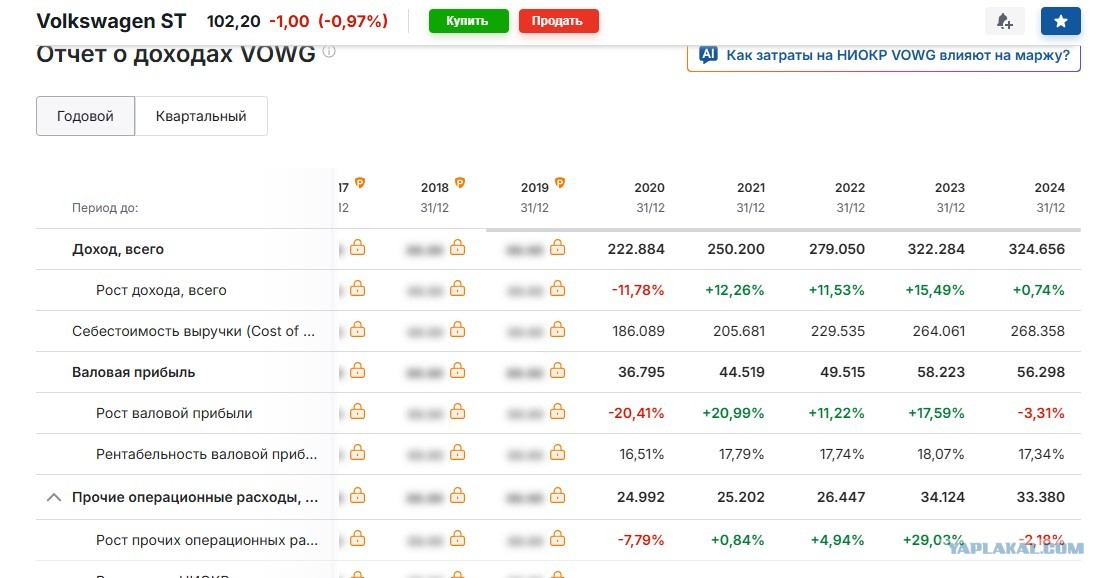Click the 2022 column header
Screen dimensions: 1110x578
[x=850, y=188]
